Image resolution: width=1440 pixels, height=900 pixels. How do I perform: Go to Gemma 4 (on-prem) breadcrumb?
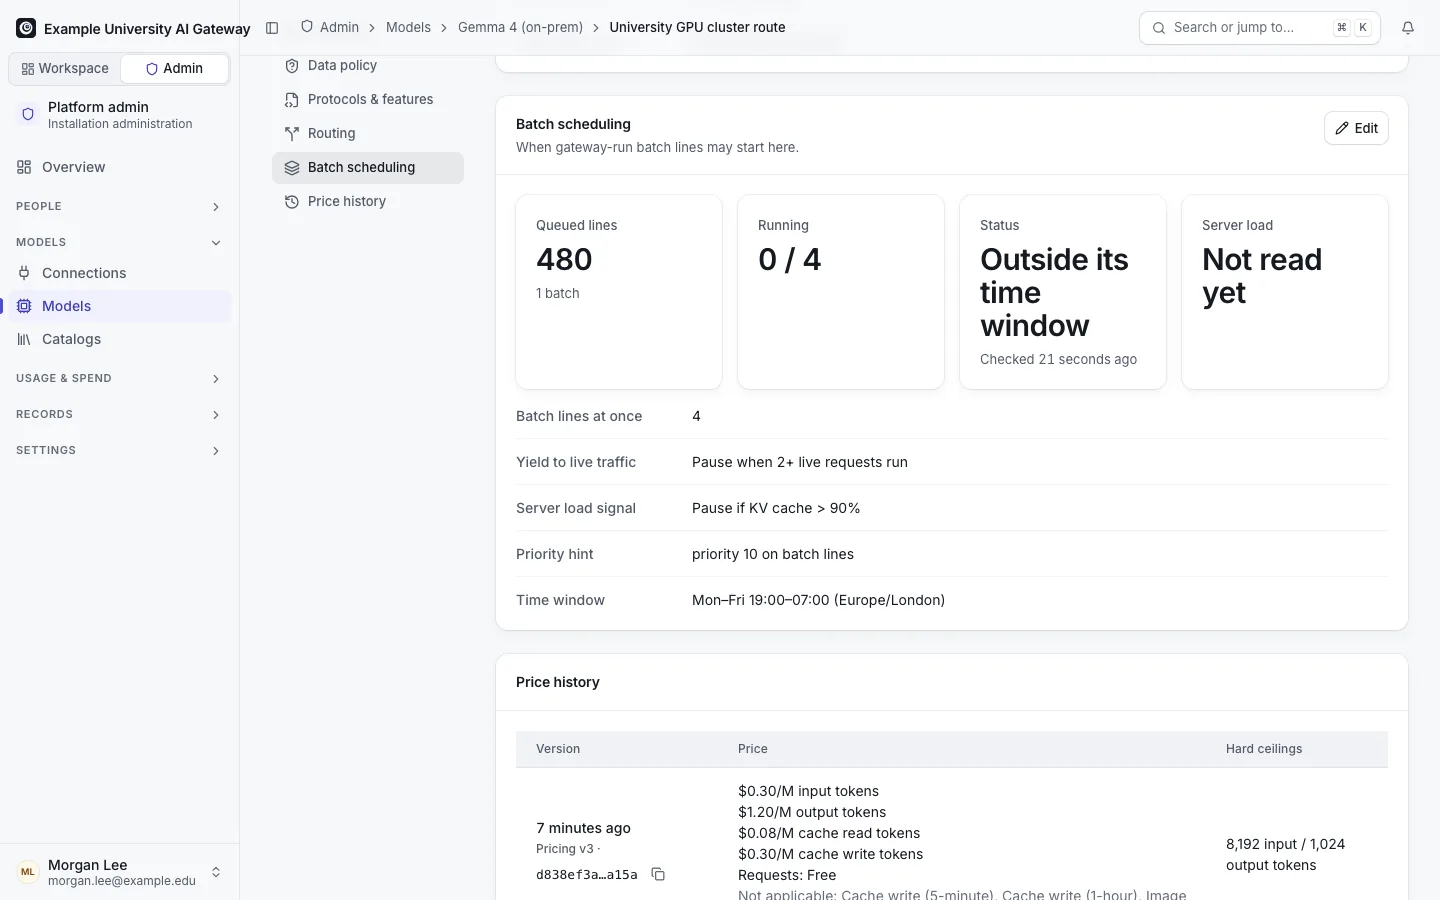tap(520, 27)
